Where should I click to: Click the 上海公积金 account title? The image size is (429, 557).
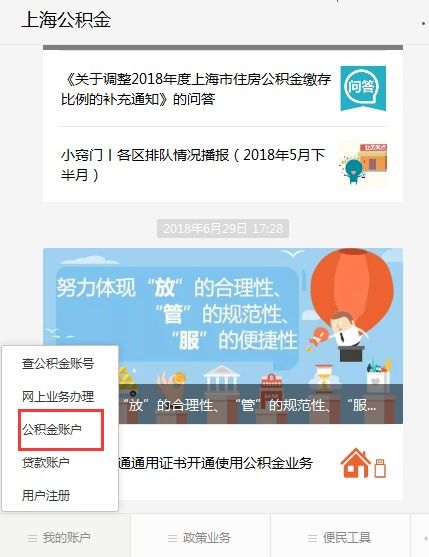66,19
